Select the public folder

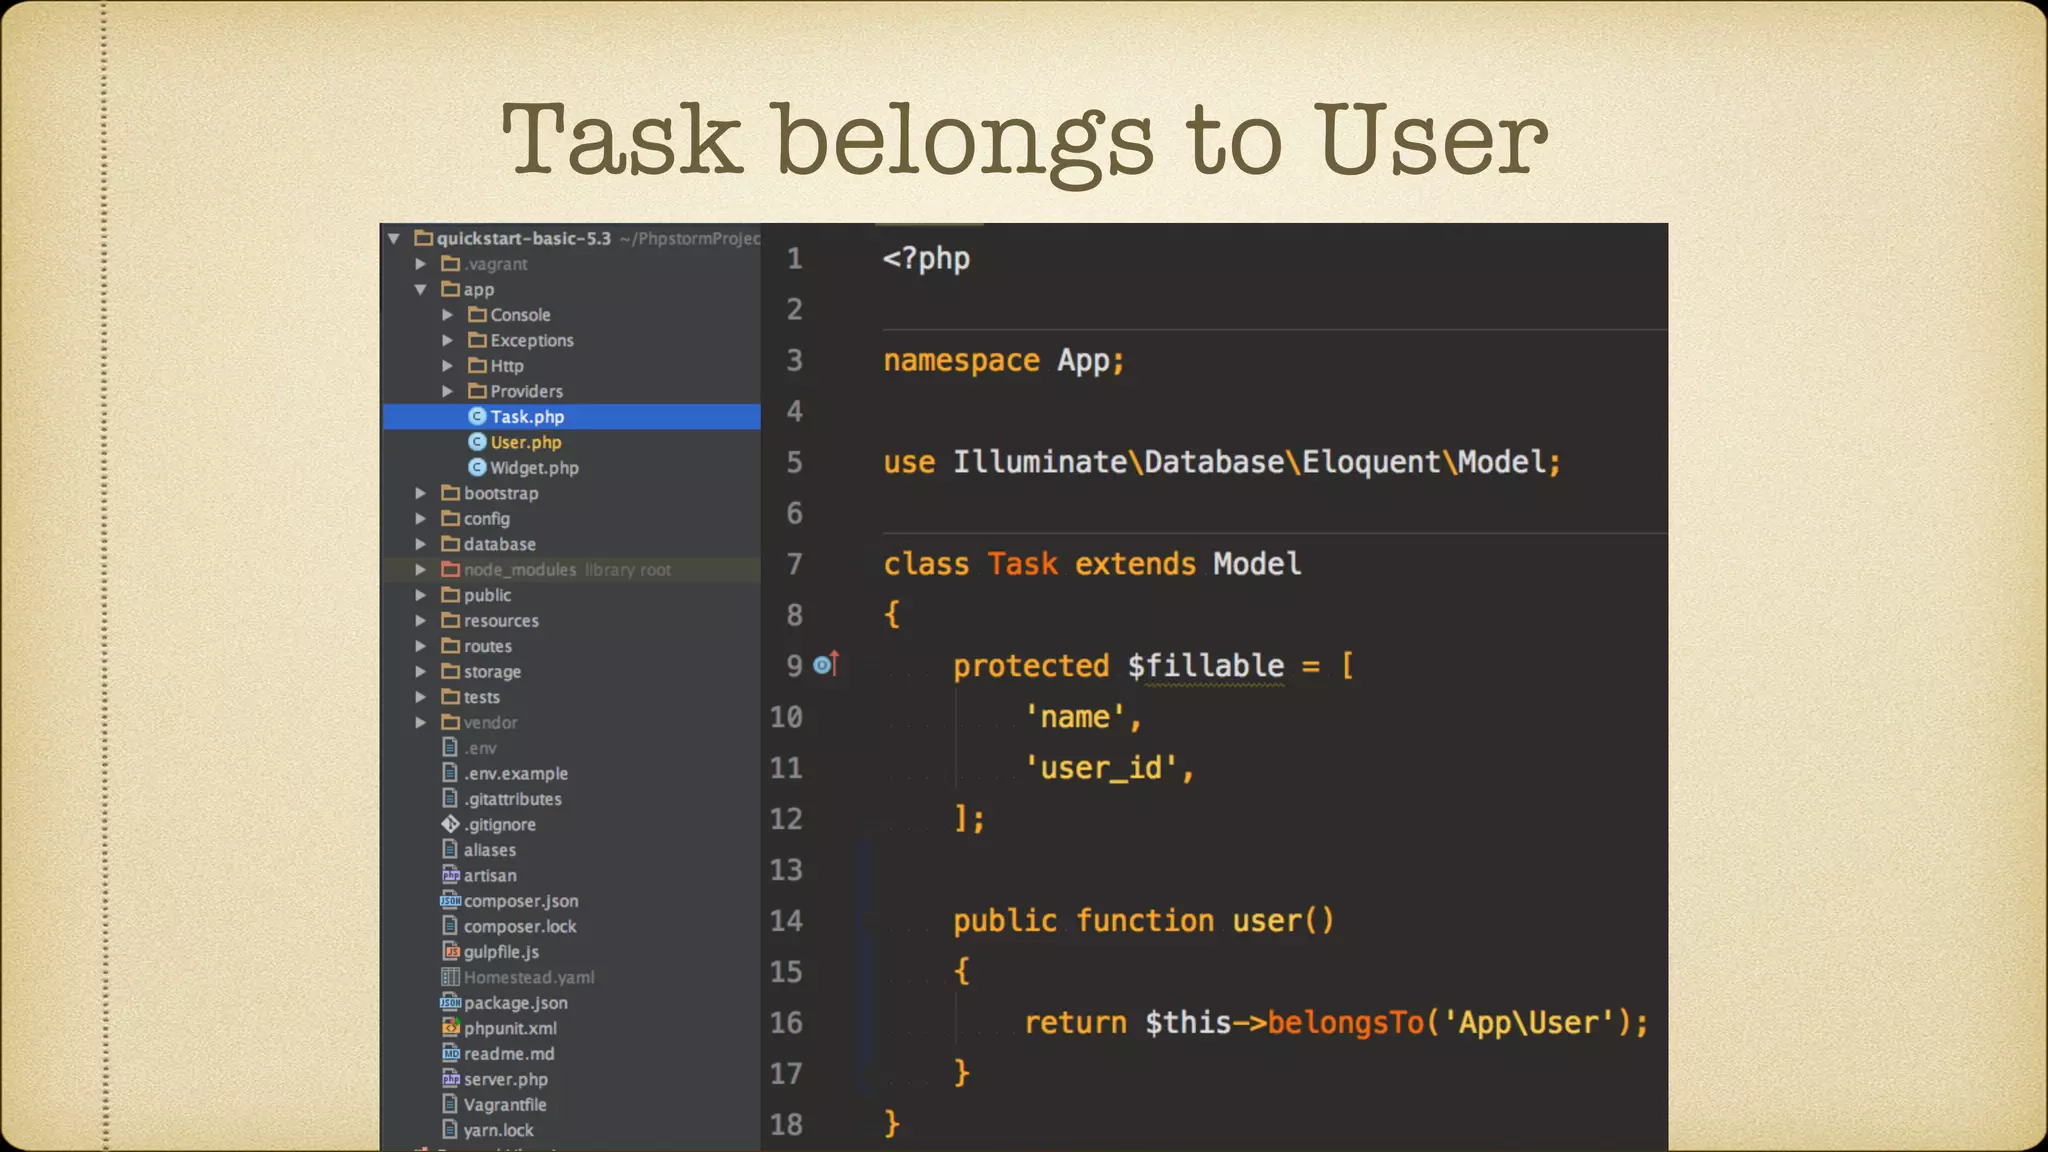487,595
